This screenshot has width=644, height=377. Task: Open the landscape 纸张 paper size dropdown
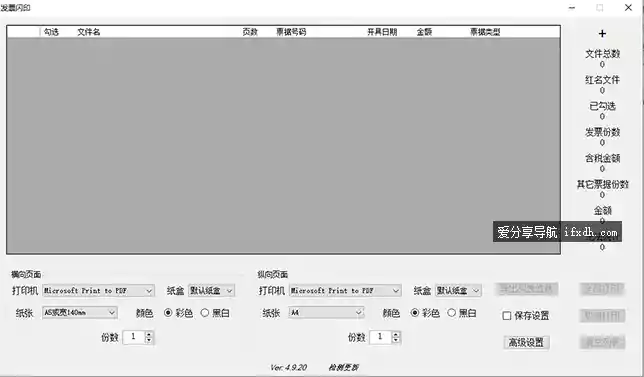[x=80, y=313]
